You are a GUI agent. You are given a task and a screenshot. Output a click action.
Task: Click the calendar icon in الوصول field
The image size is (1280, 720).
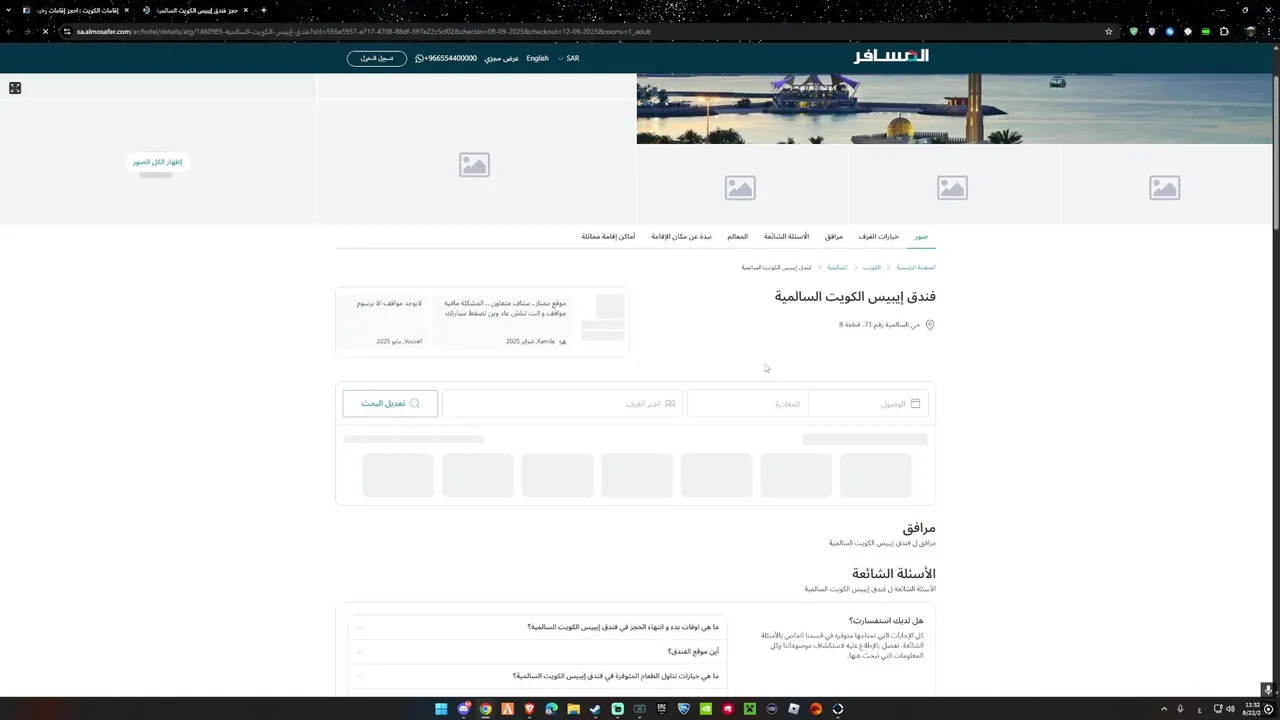coord(915,403)
